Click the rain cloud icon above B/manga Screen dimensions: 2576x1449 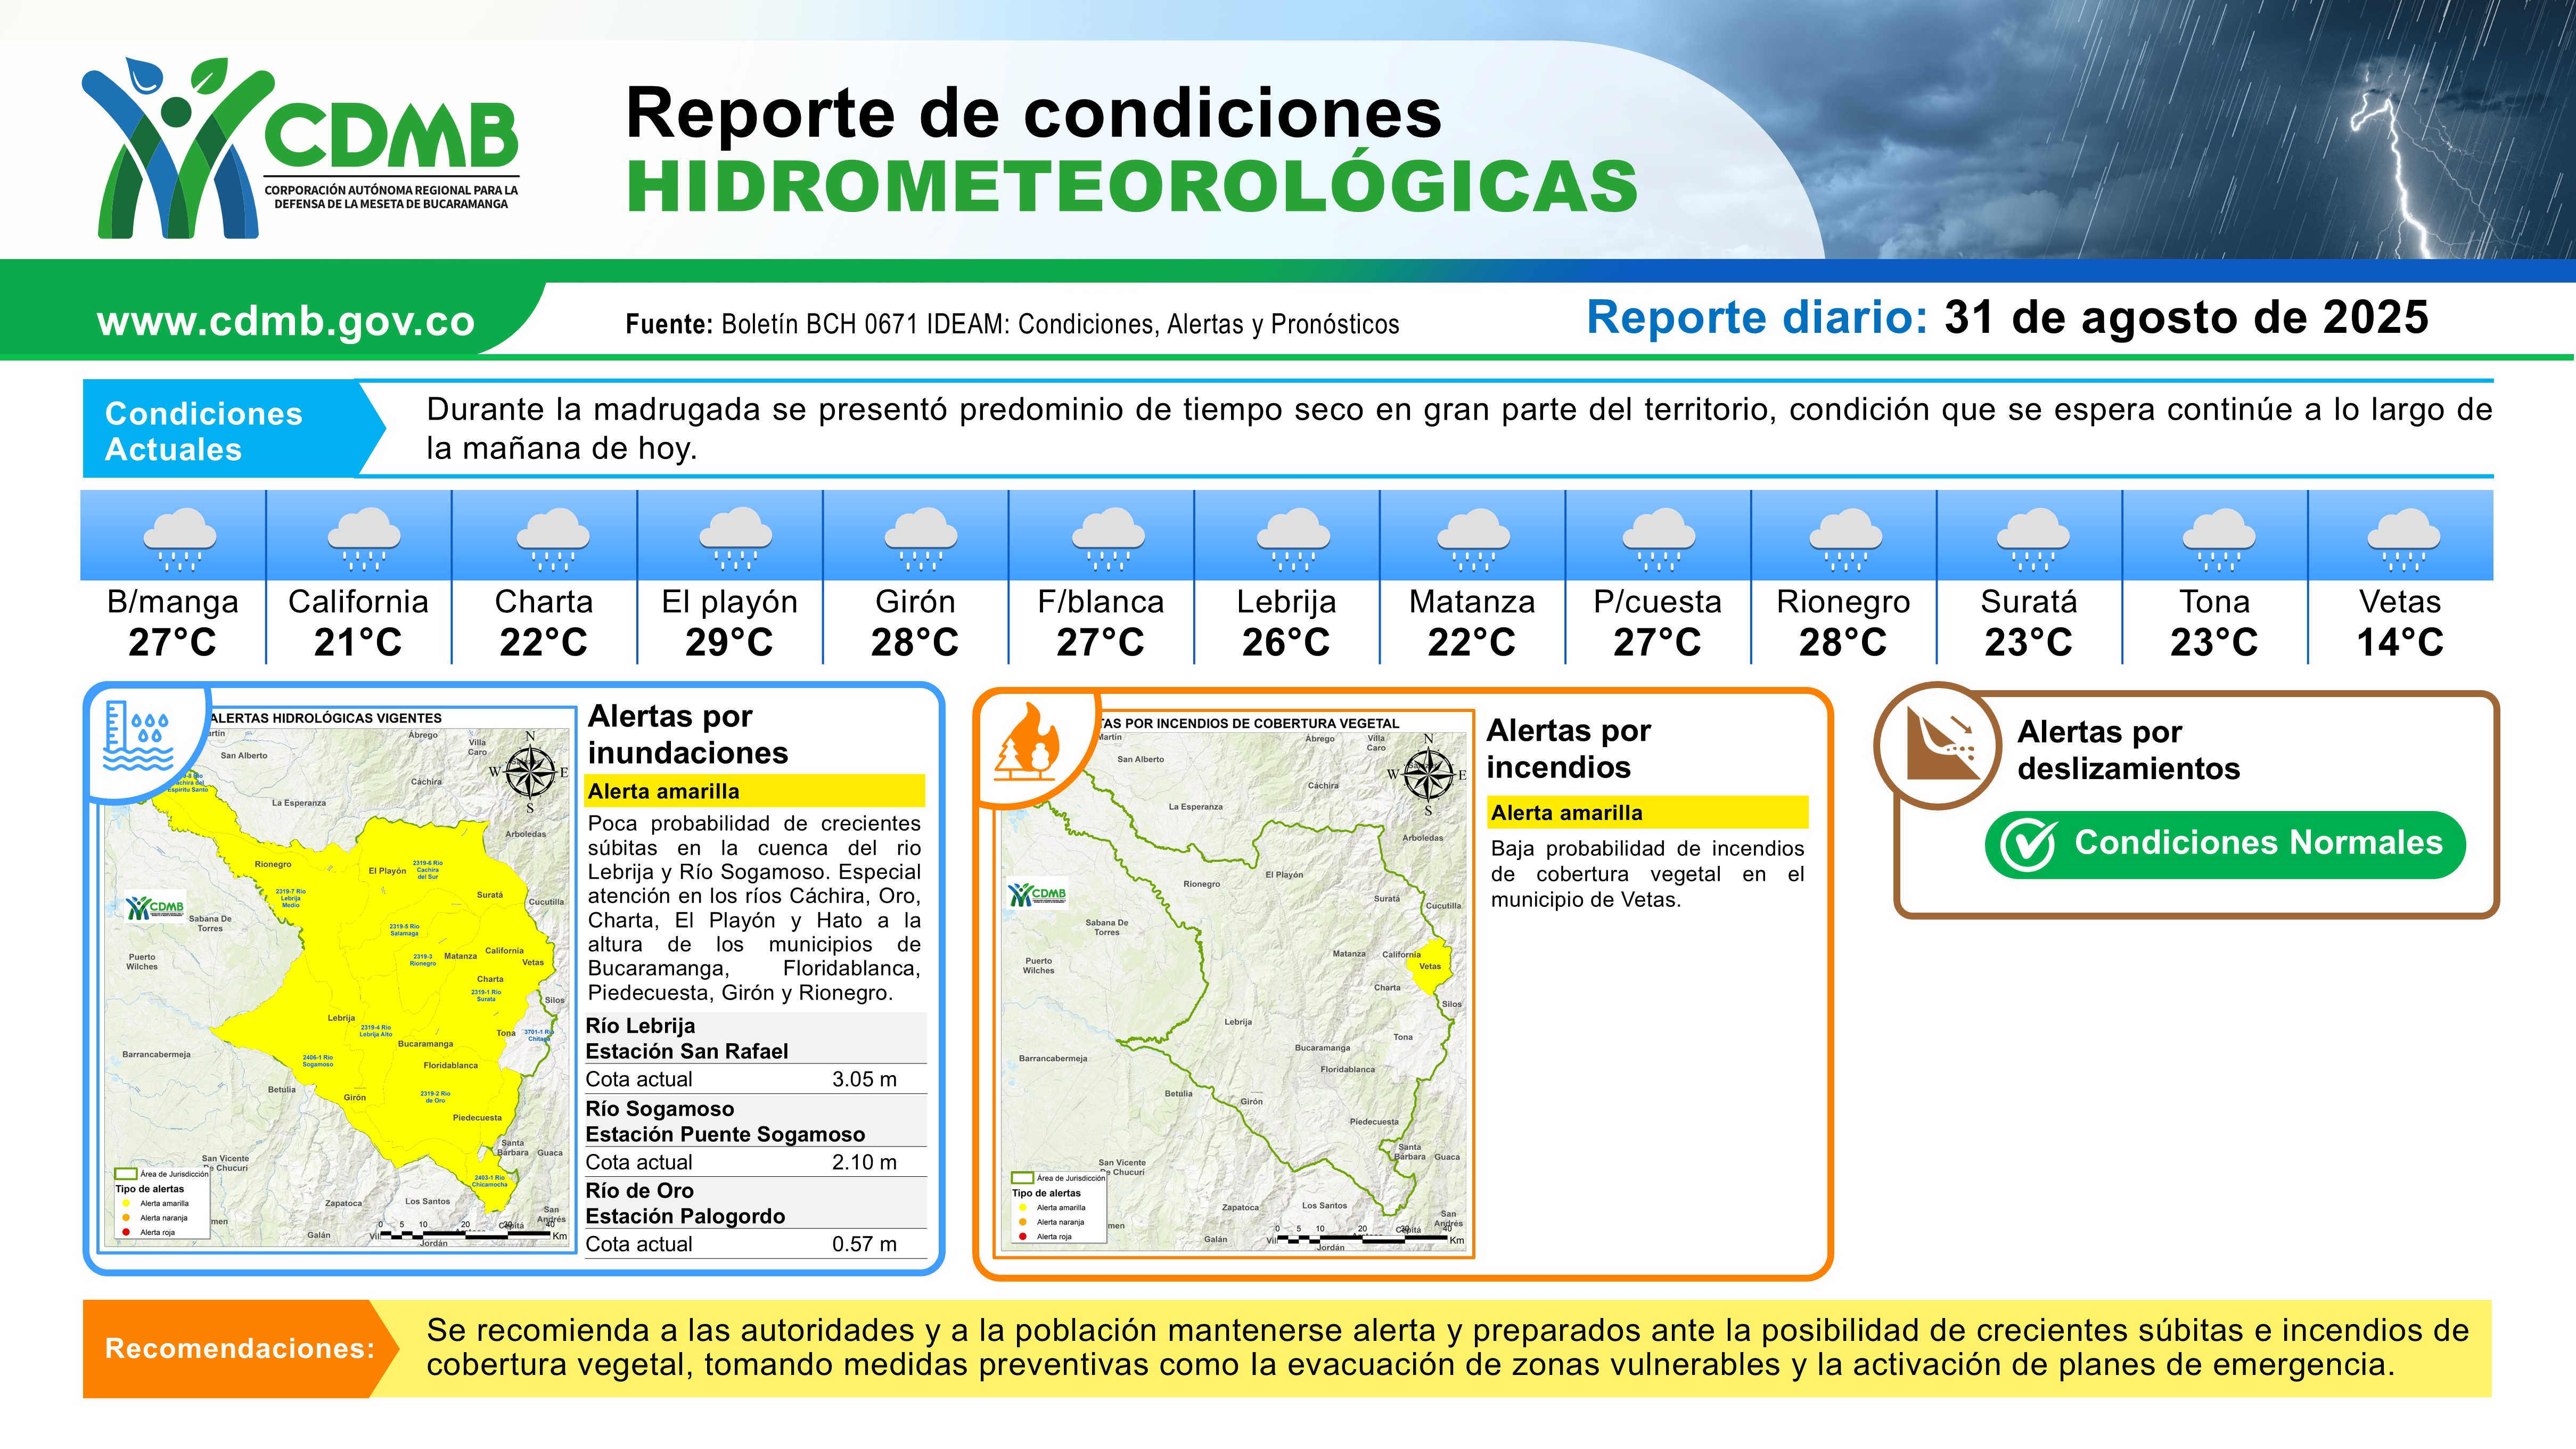[x=180, y=539]
